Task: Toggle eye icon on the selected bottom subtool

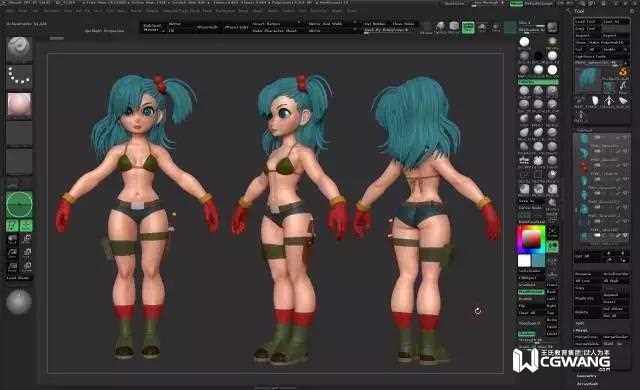Action: point(625,235)
